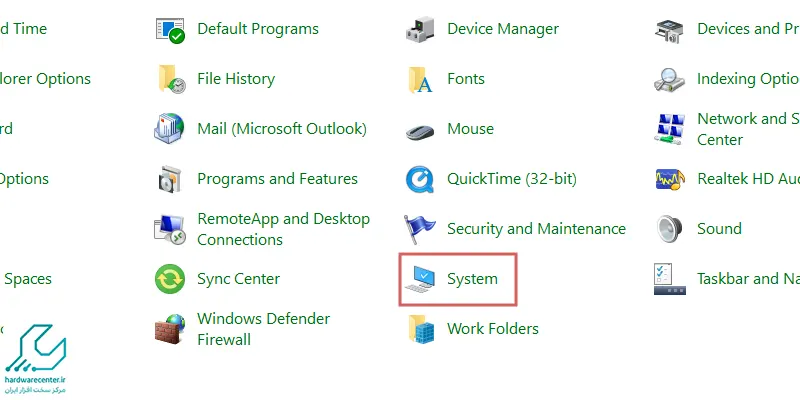Open the Network and Sharing Center icon
Image resolution: width=800 pixels, height=400 pixels.
pos(670,129)
